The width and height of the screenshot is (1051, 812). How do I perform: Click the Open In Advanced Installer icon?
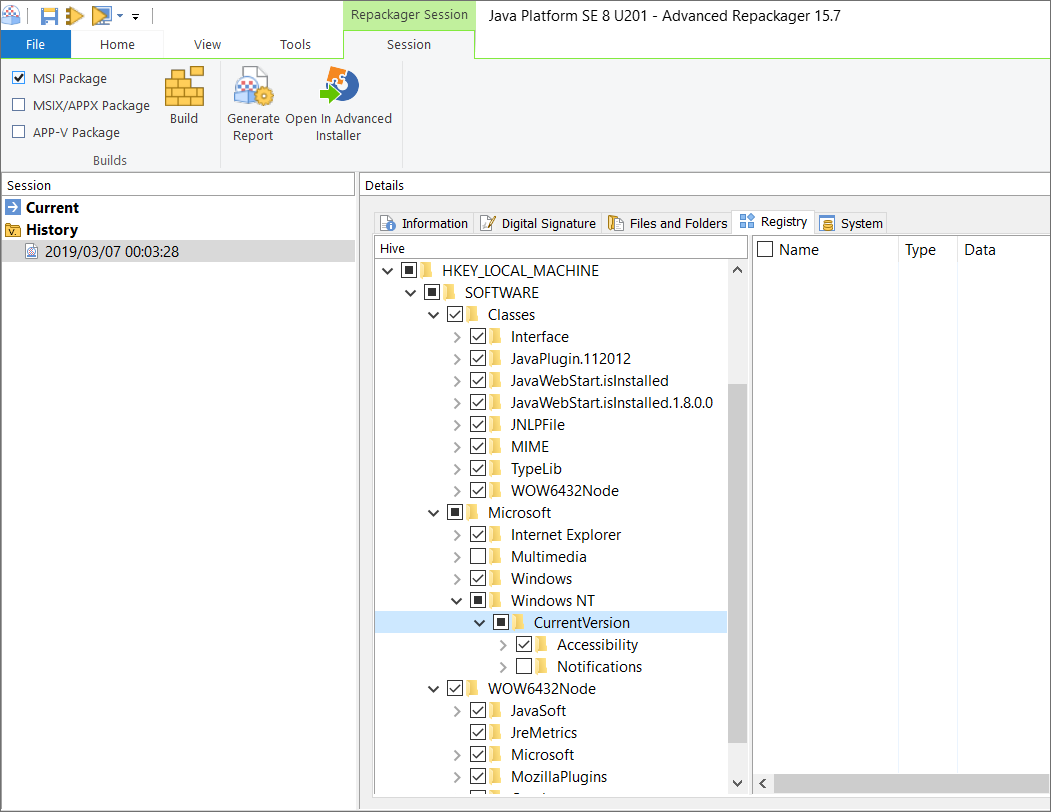click(339, 85)
